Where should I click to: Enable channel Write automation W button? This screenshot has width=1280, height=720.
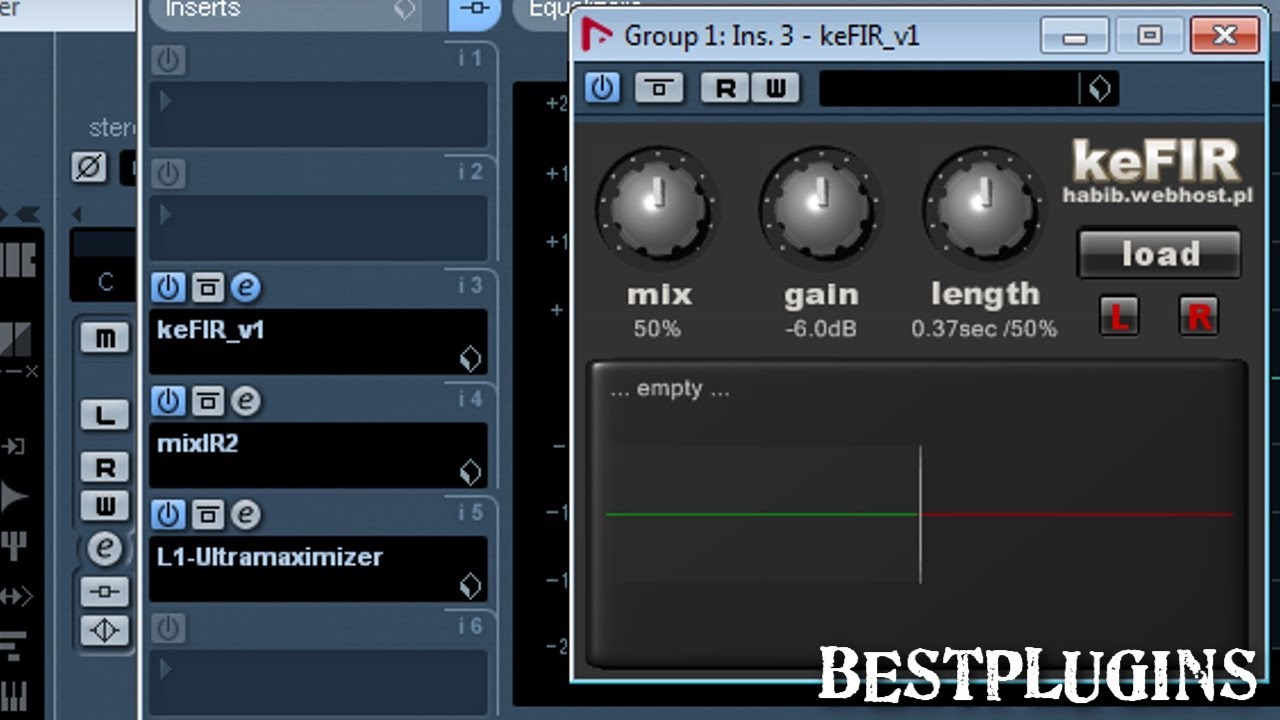pyautogui.click(x=105, y=506)
